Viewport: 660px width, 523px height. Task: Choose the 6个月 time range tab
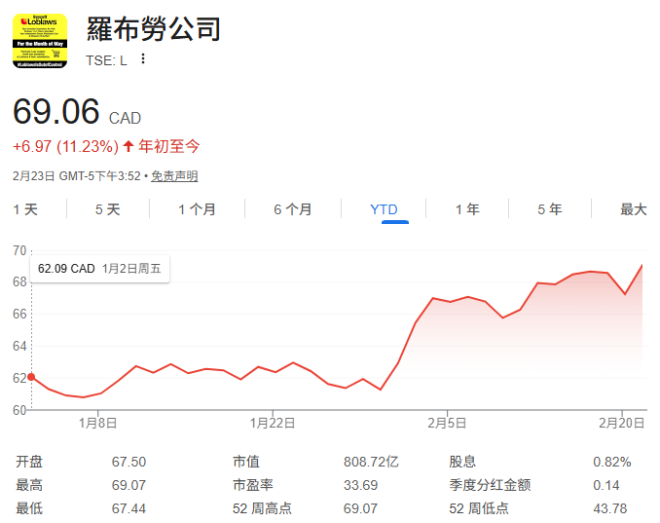pos(292,209)
